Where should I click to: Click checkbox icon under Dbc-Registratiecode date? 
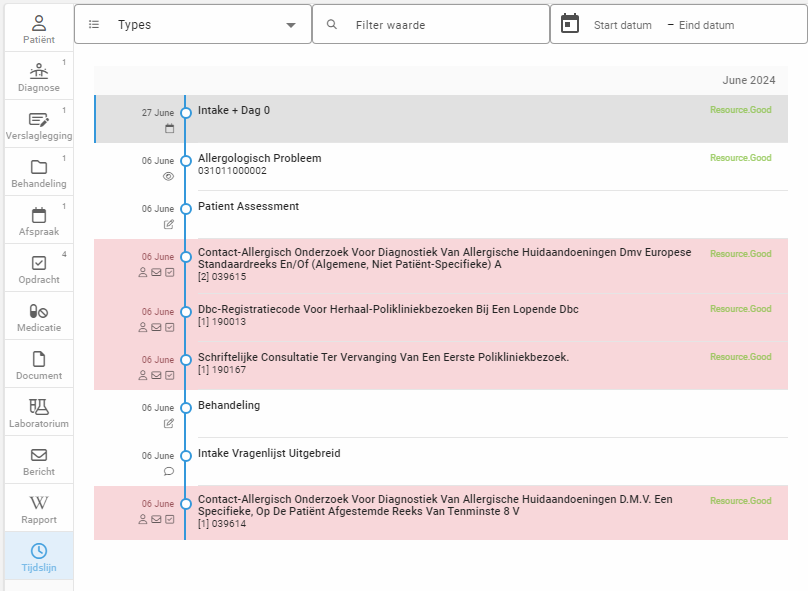pos(170,327)
